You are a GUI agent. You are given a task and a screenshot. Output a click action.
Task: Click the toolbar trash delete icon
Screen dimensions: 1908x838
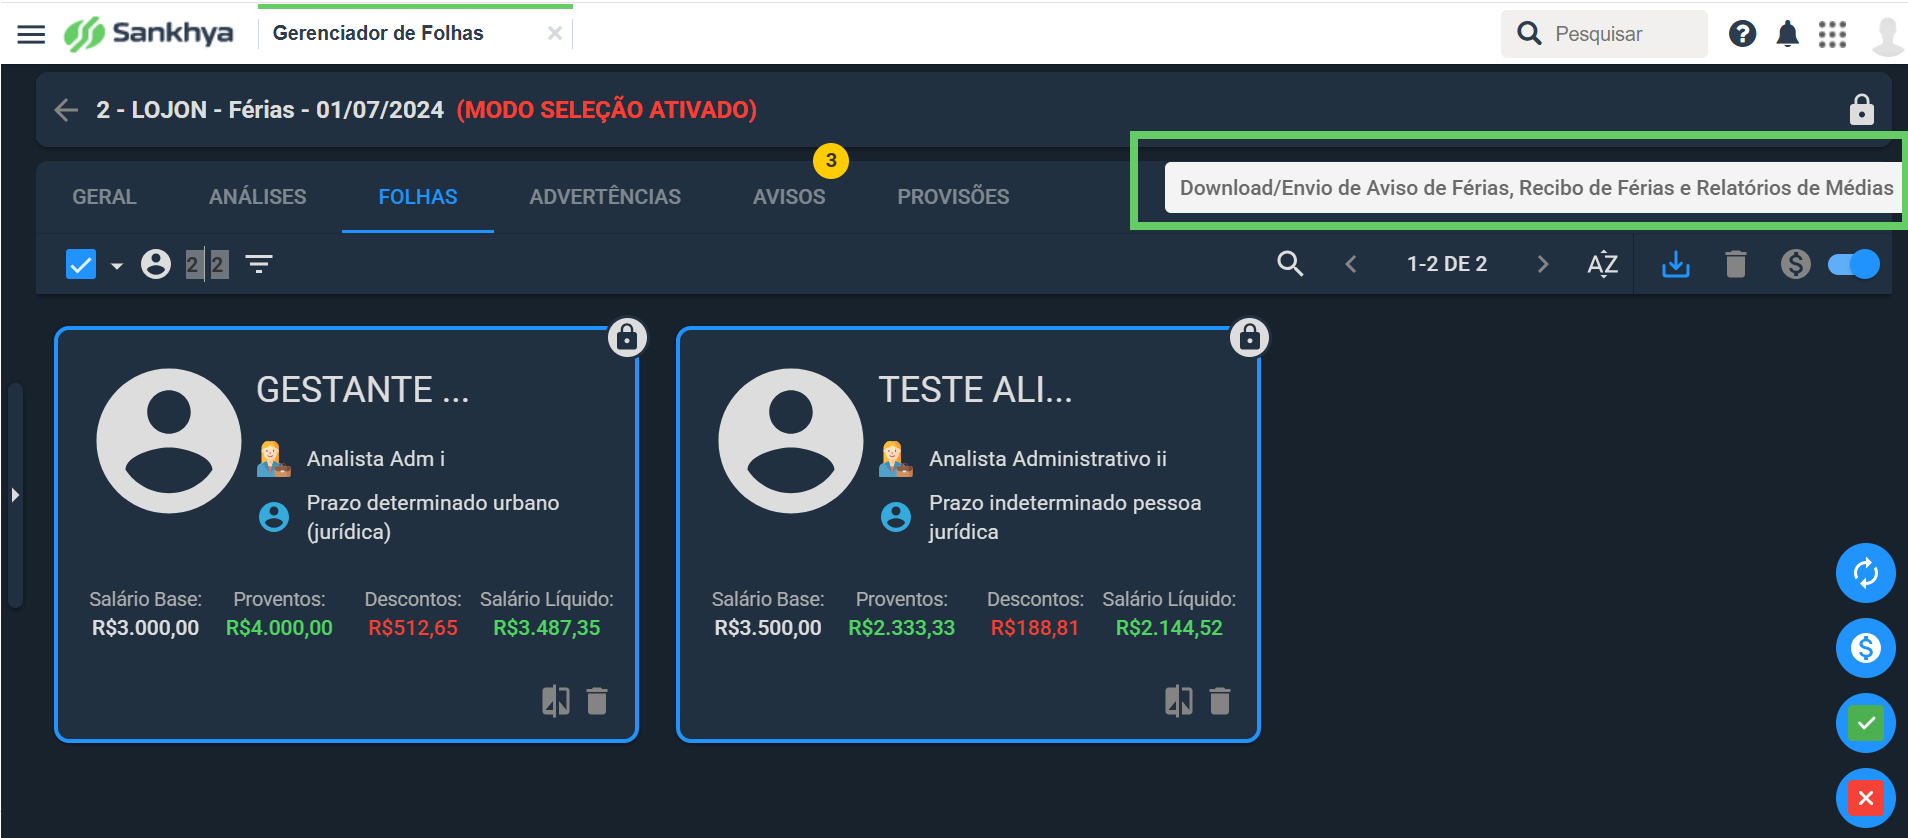[1736, 264]
